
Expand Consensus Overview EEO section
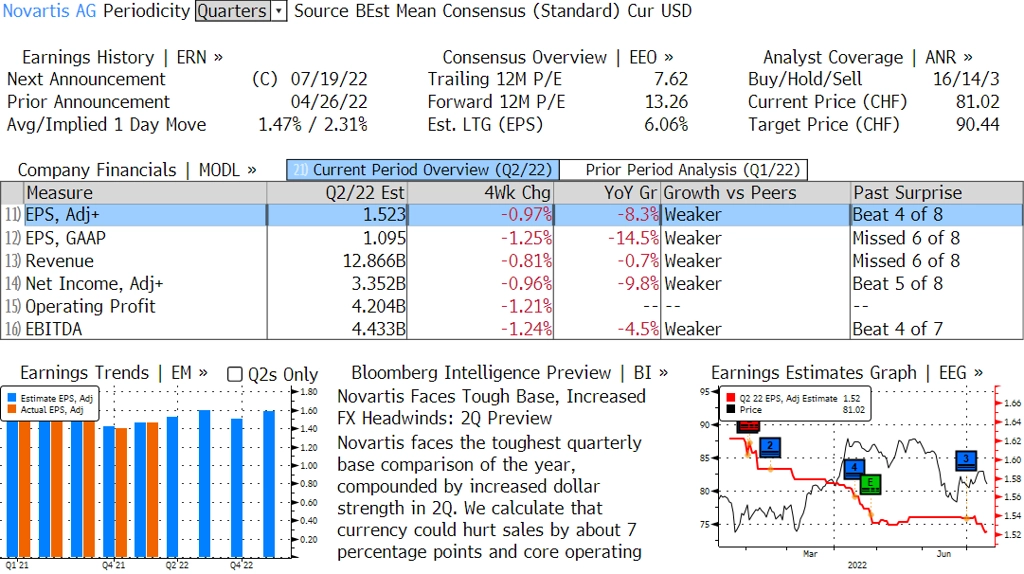pos(558,57)
